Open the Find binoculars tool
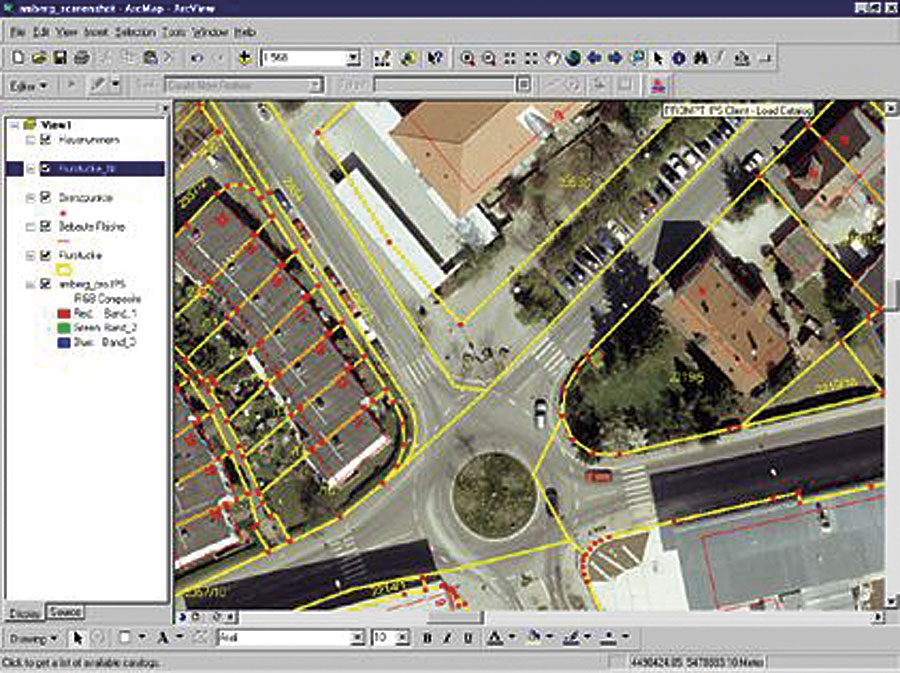 click(700, 59)
